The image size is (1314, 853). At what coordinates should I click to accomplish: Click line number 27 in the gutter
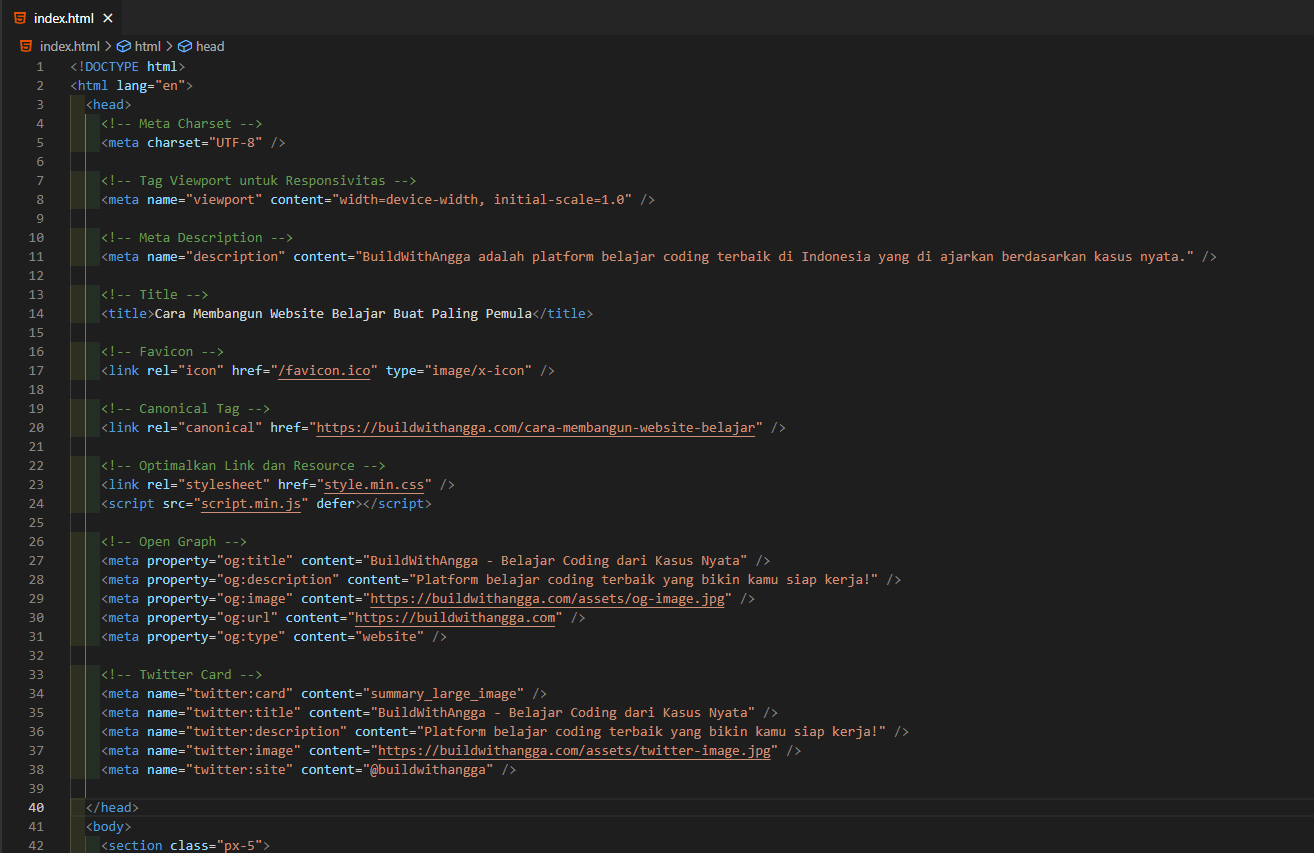[36, 560]
